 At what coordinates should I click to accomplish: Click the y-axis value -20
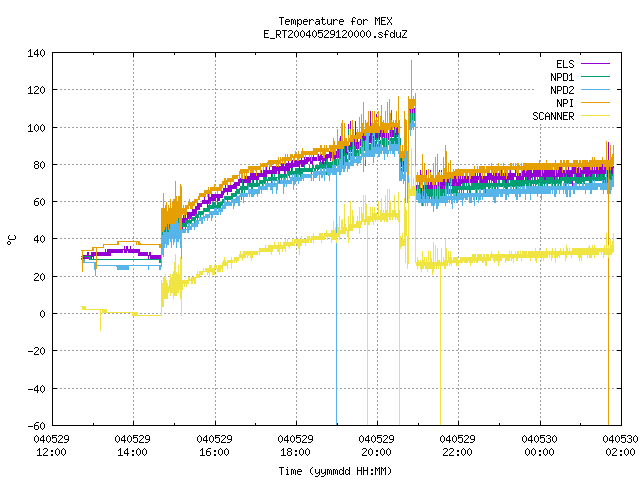coord(36,351)
